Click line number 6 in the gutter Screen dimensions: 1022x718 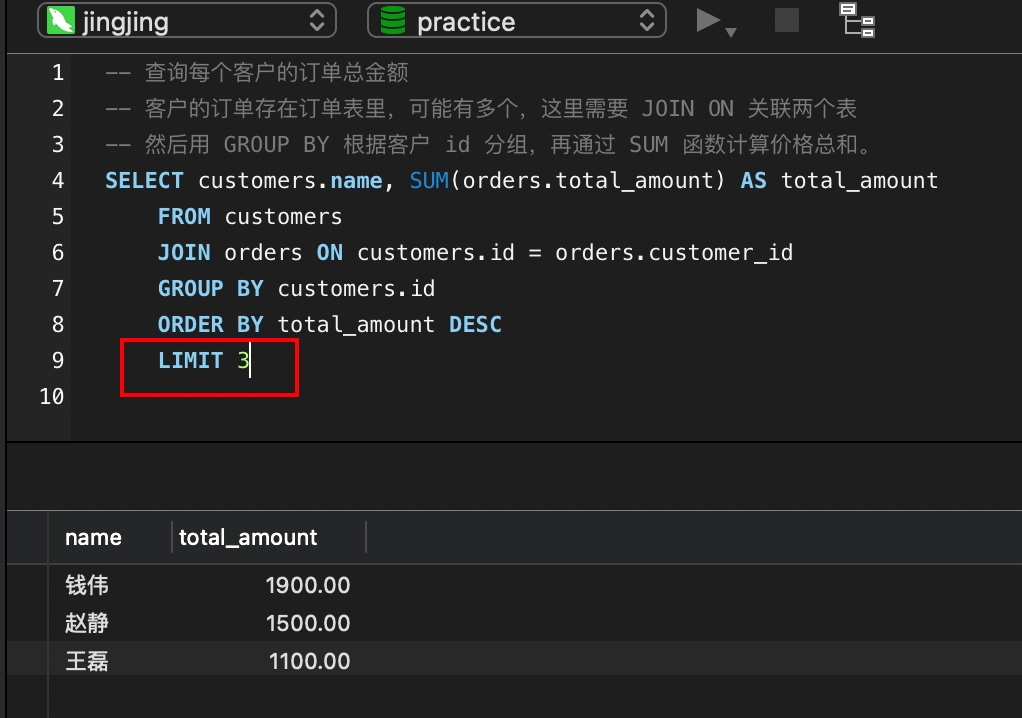point(58,252)
